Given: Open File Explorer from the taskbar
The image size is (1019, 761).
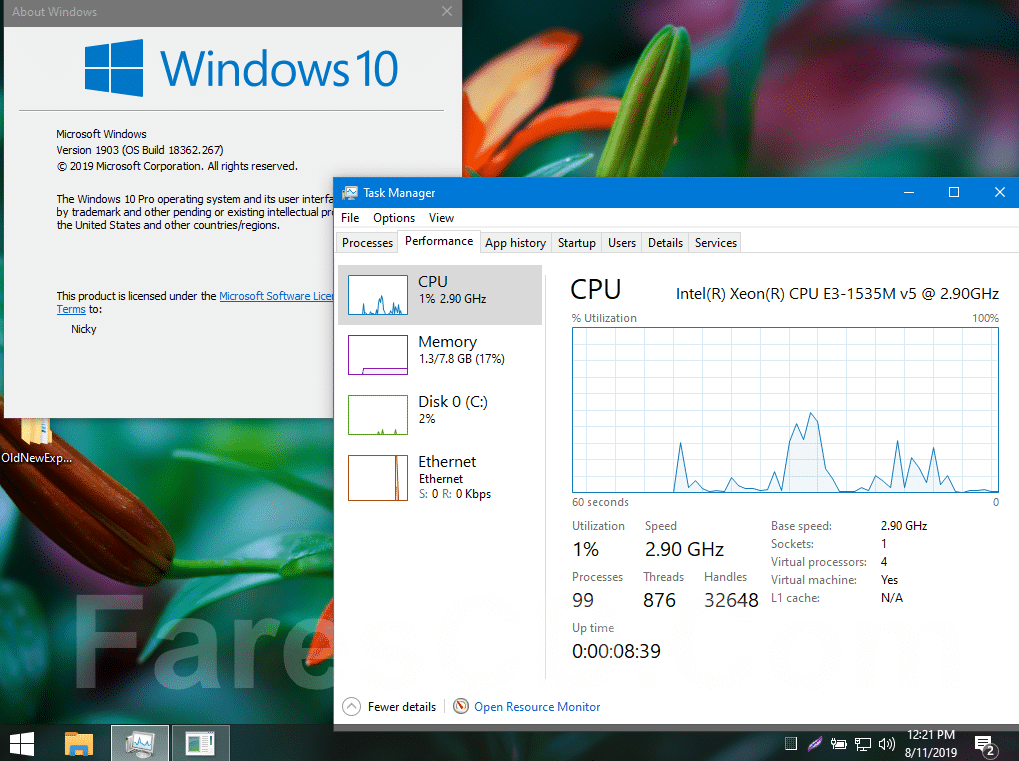Looking at the screenshot, I should [79, 743].
